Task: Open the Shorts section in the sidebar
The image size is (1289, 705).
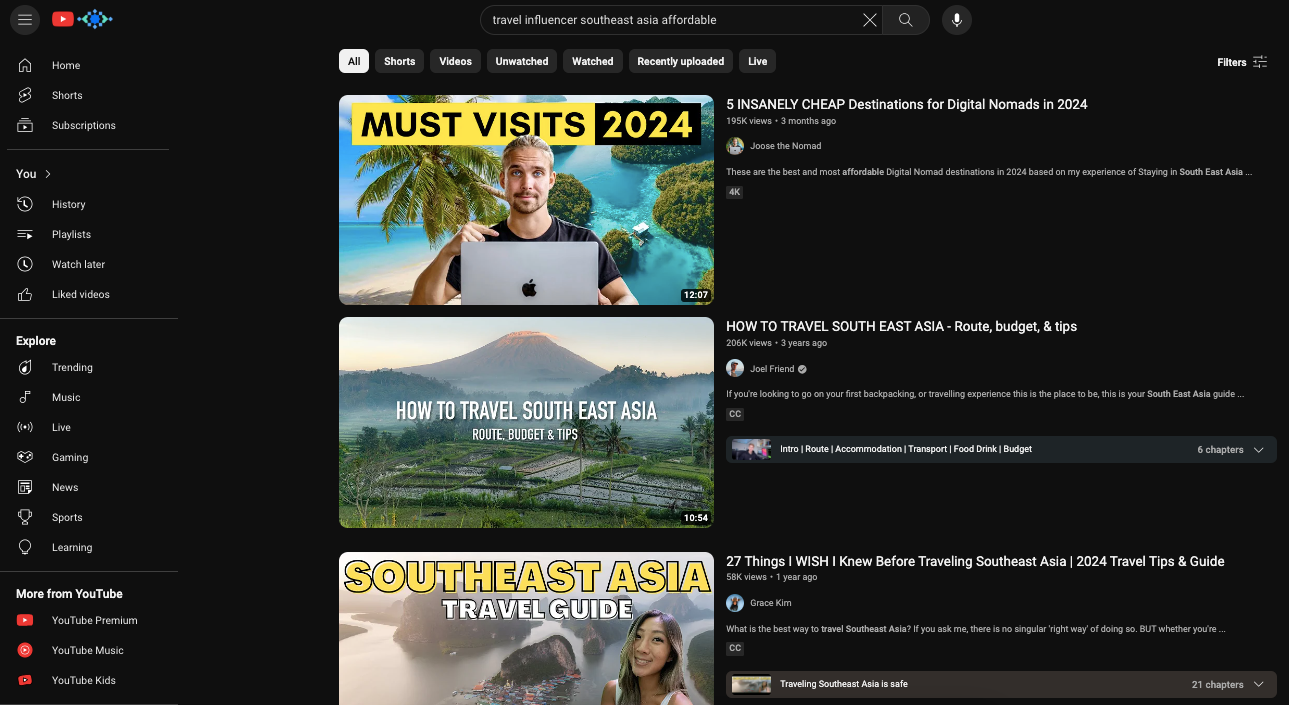Action: point(66,95)
